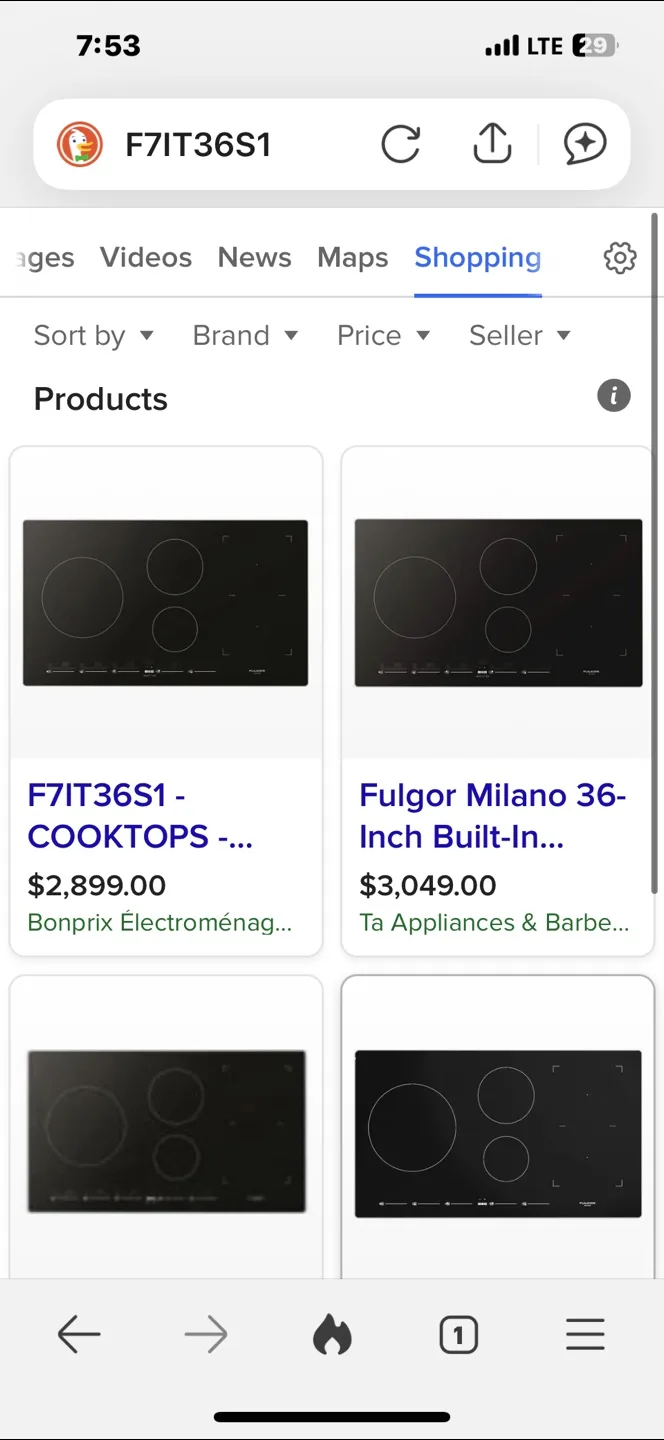Open DuckDuckGo AI chat
The image size is (664, 1440).
coord(586,144)
